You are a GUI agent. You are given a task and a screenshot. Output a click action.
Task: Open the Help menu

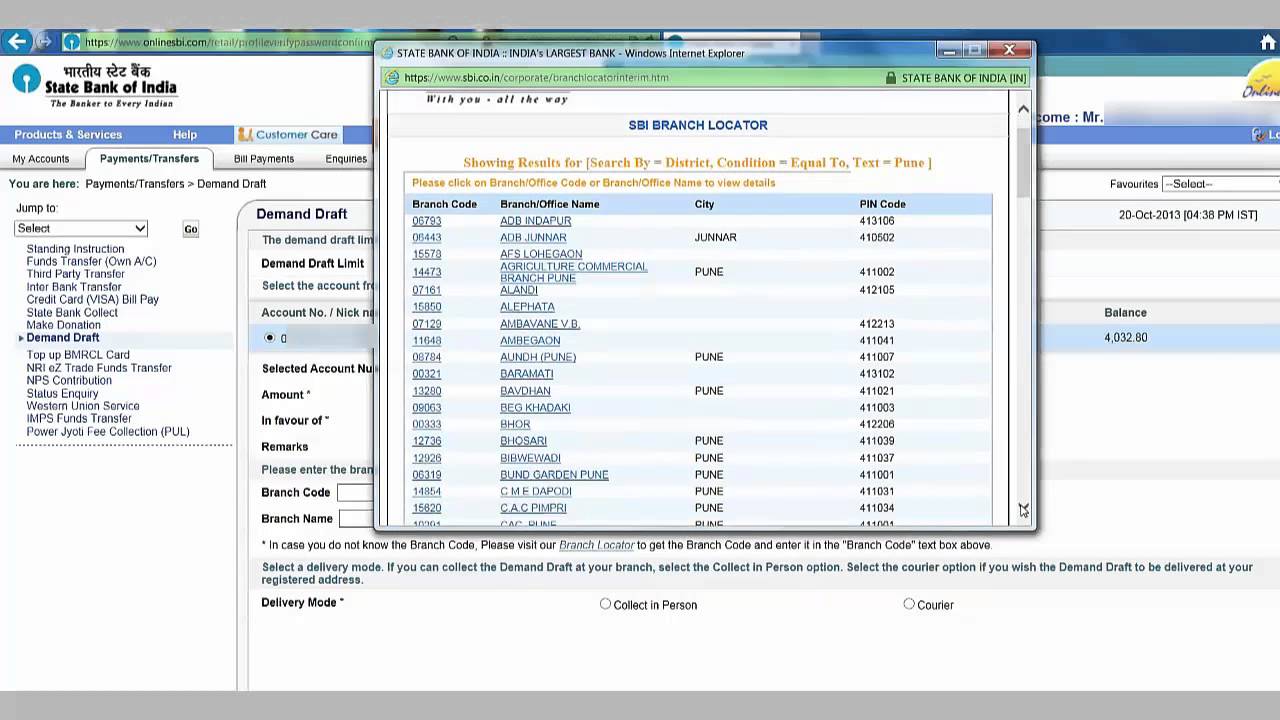[x=185, y=134]
